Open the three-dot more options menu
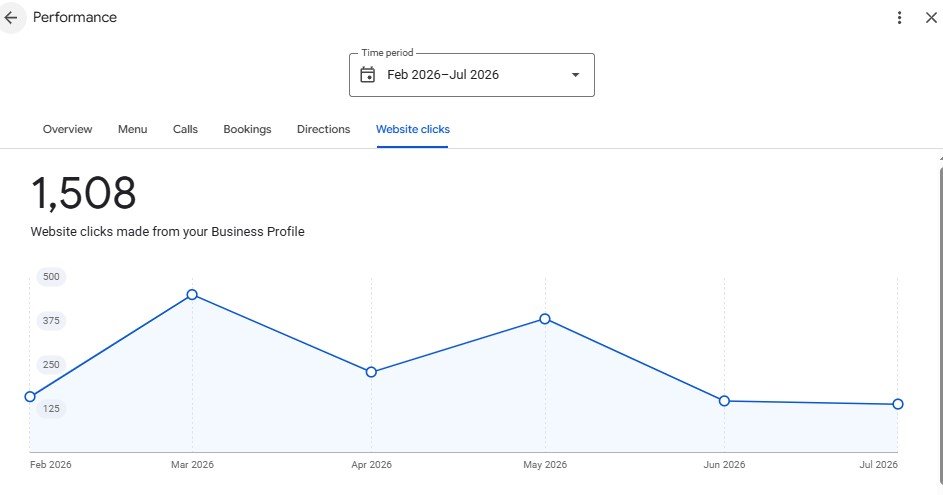943x495 pixels. [x=899, y=17]
